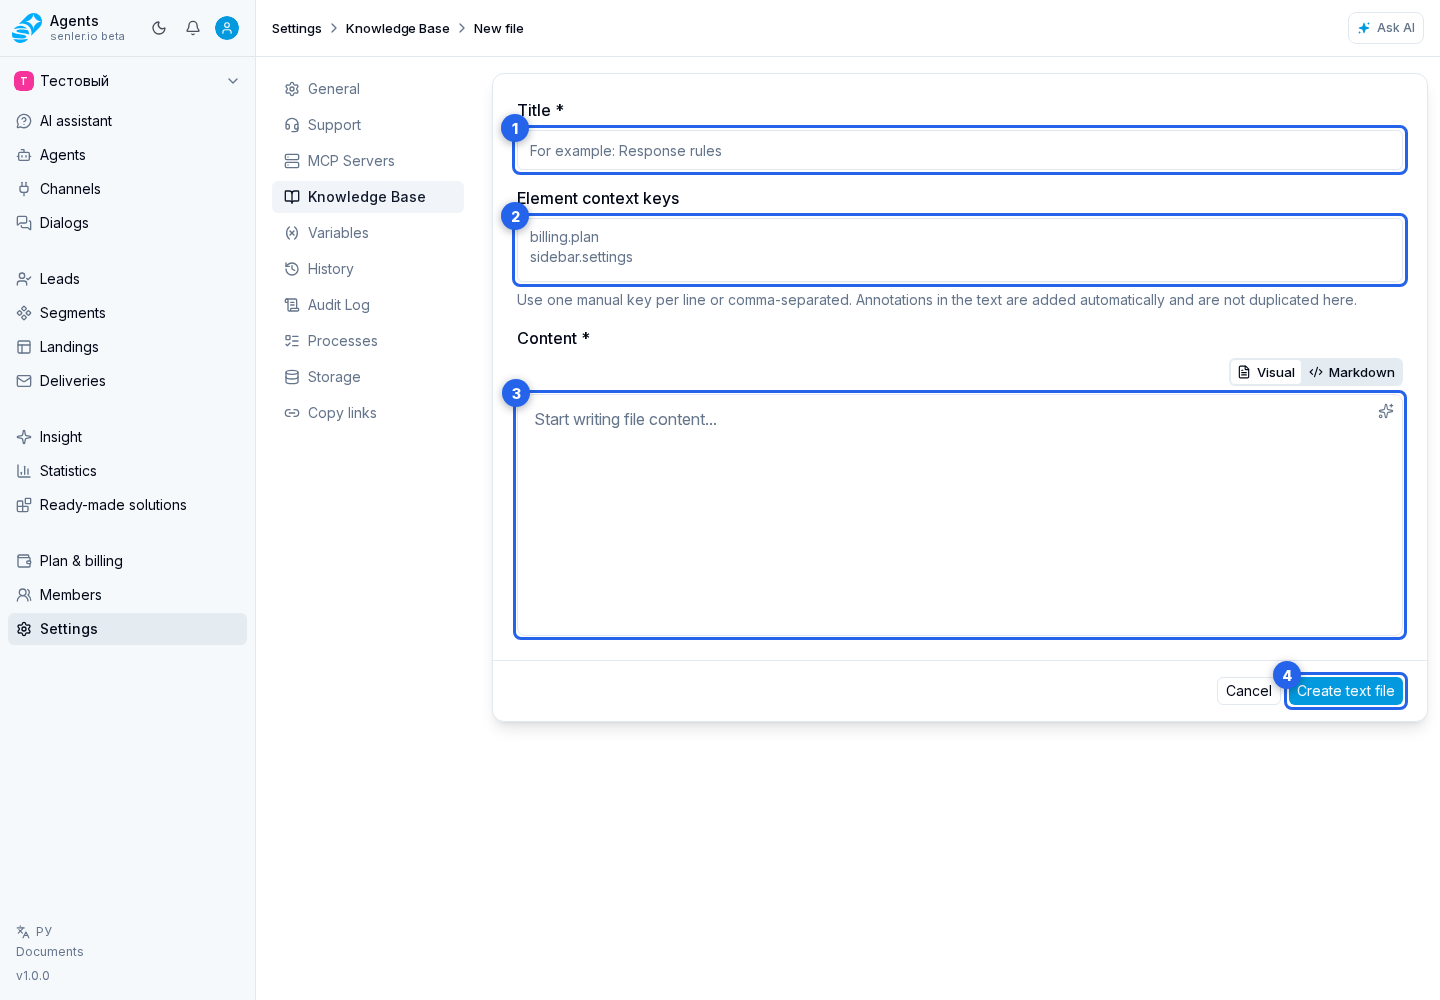Click the Dialogs chat icon

point(24,223)
